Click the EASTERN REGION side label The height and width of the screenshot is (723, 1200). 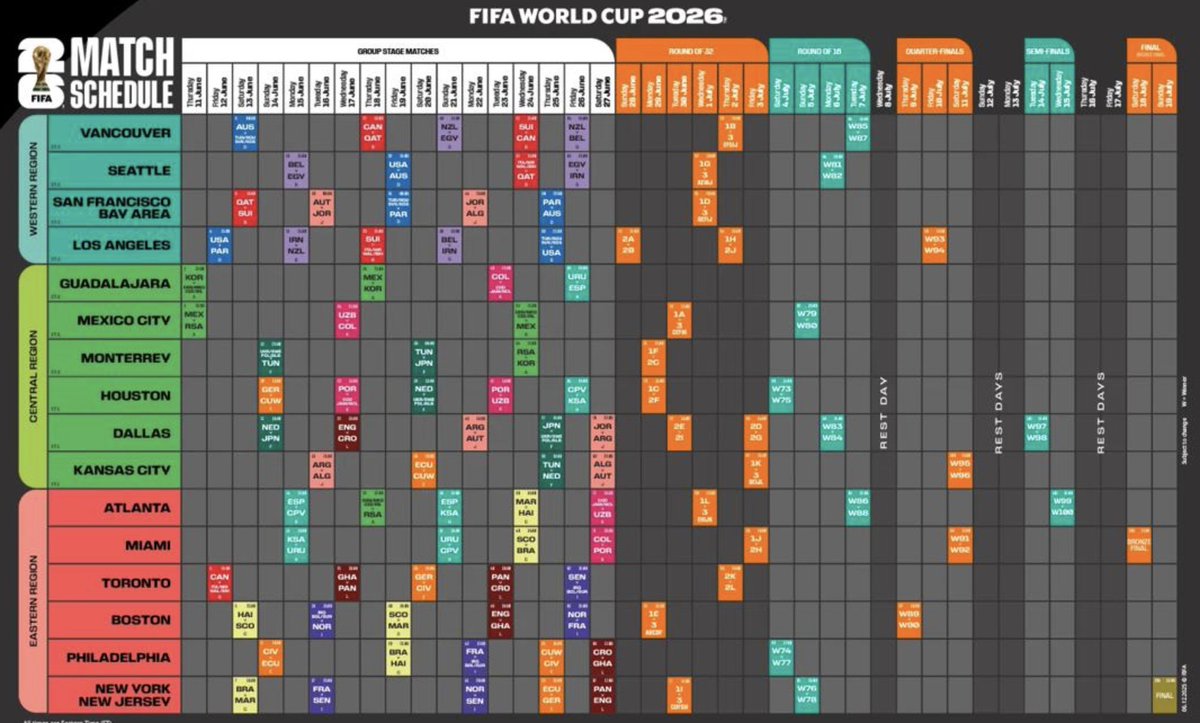coord(33,601)
